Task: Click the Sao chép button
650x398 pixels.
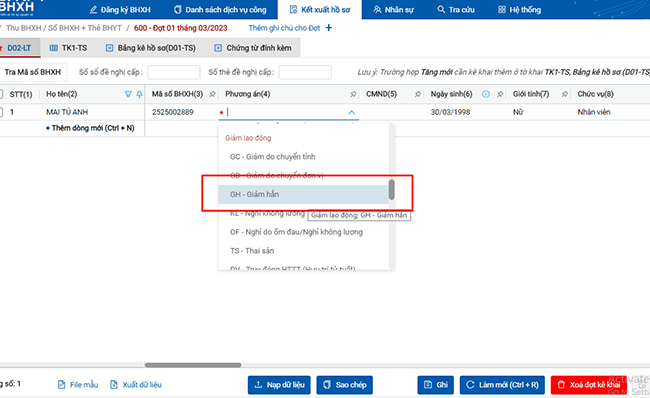Action: (x=344, y=385)
